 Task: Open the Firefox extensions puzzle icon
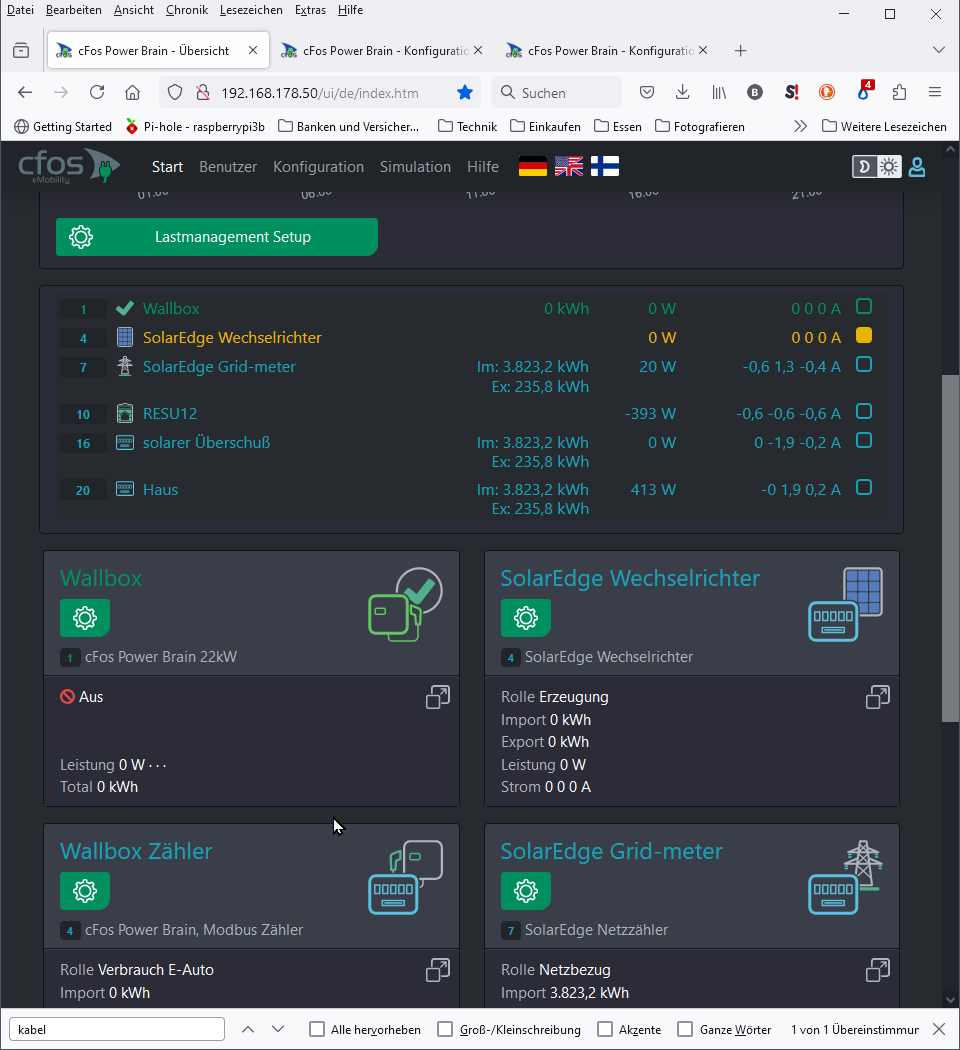[x=899, y=92]
